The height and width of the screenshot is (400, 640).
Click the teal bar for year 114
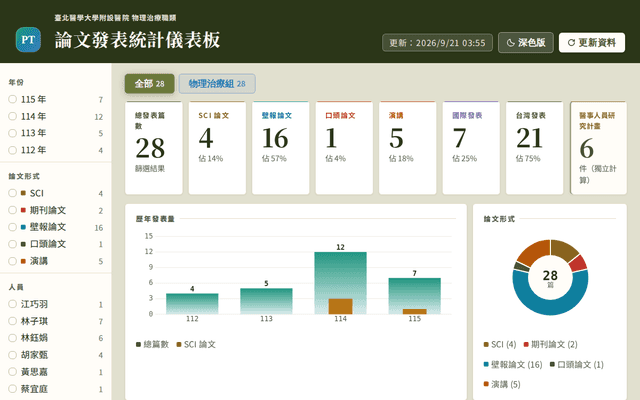(x=340, y=275)
